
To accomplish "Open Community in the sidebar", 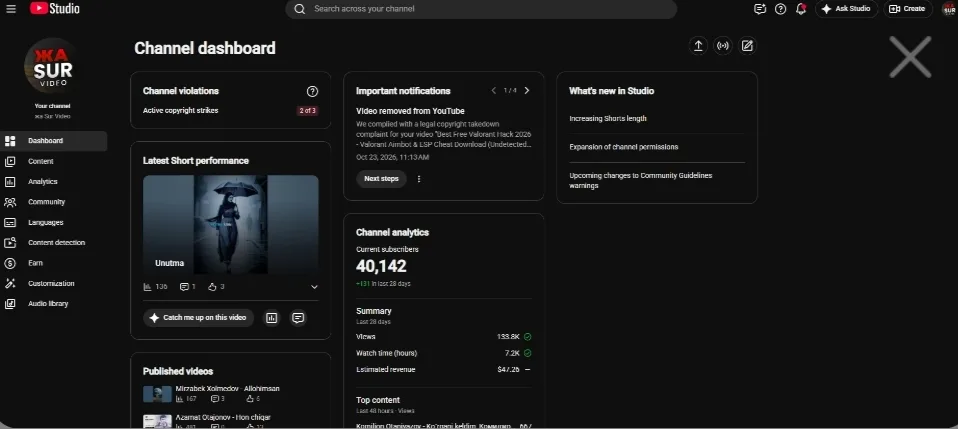I will coord(54,202).
